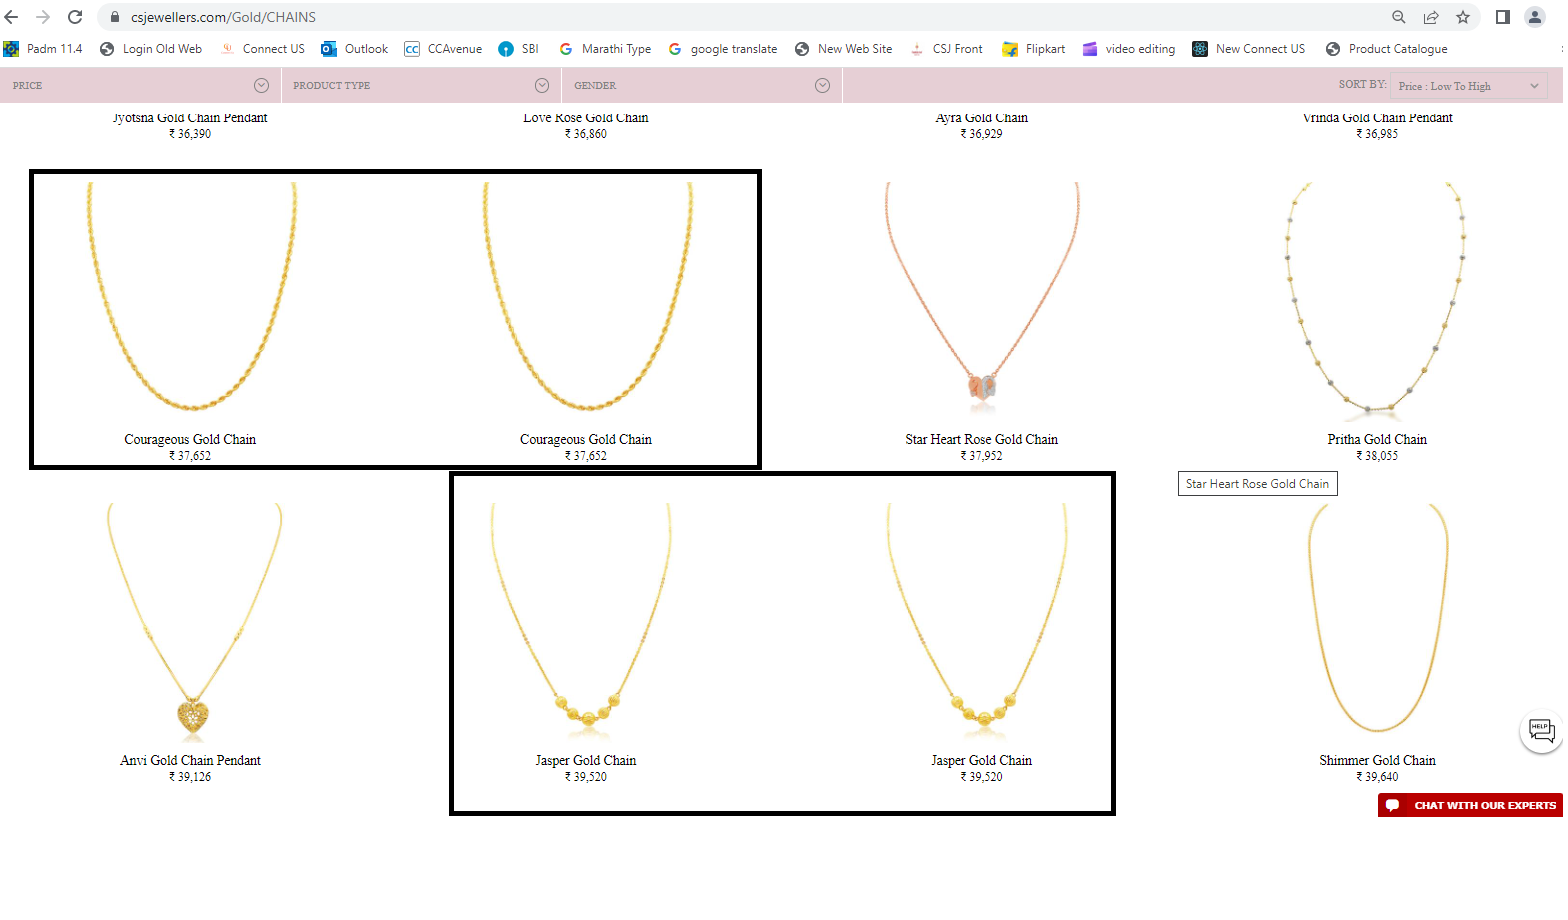Open Connect US bookmark

click(262, 49)
